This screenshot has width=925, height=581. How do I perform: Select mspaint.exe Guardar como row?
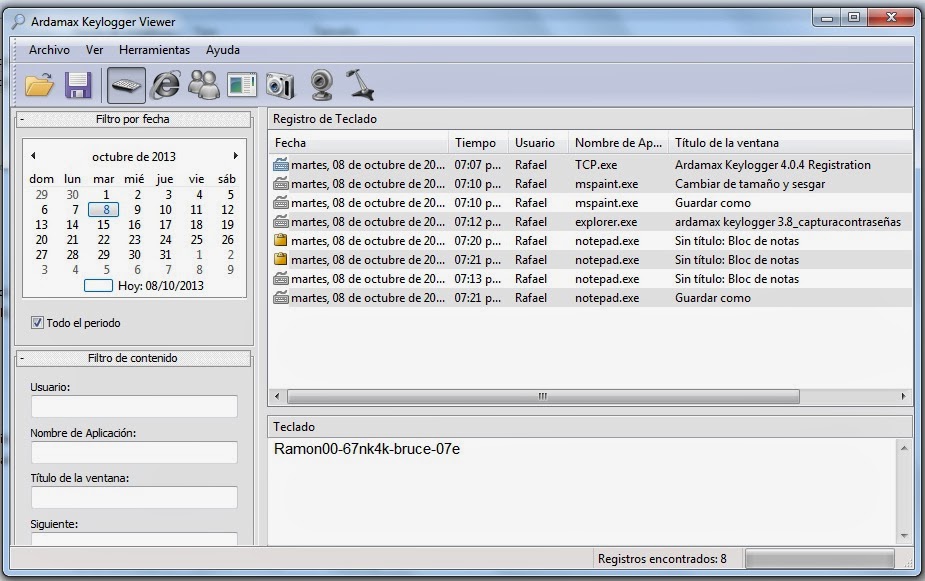pos(590,203)
